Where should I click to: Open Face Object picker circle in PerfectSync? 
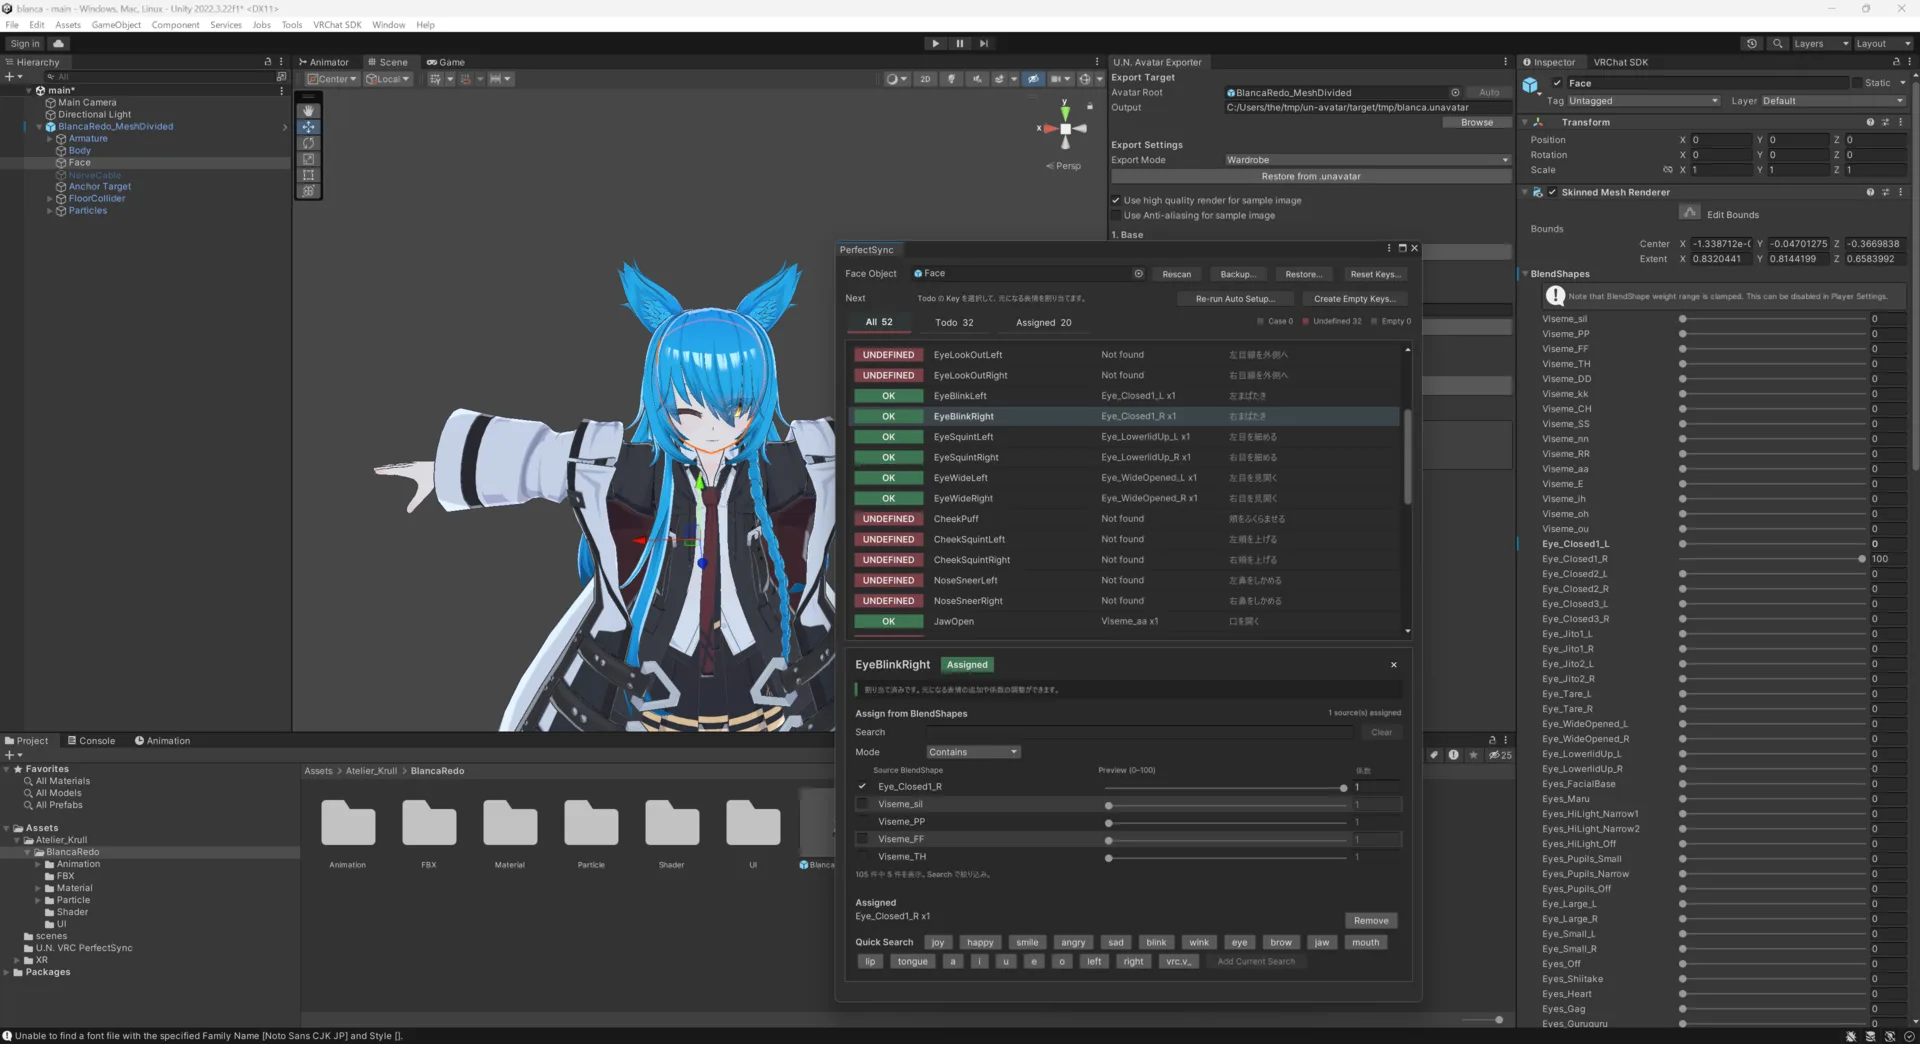pos(1138,274)
